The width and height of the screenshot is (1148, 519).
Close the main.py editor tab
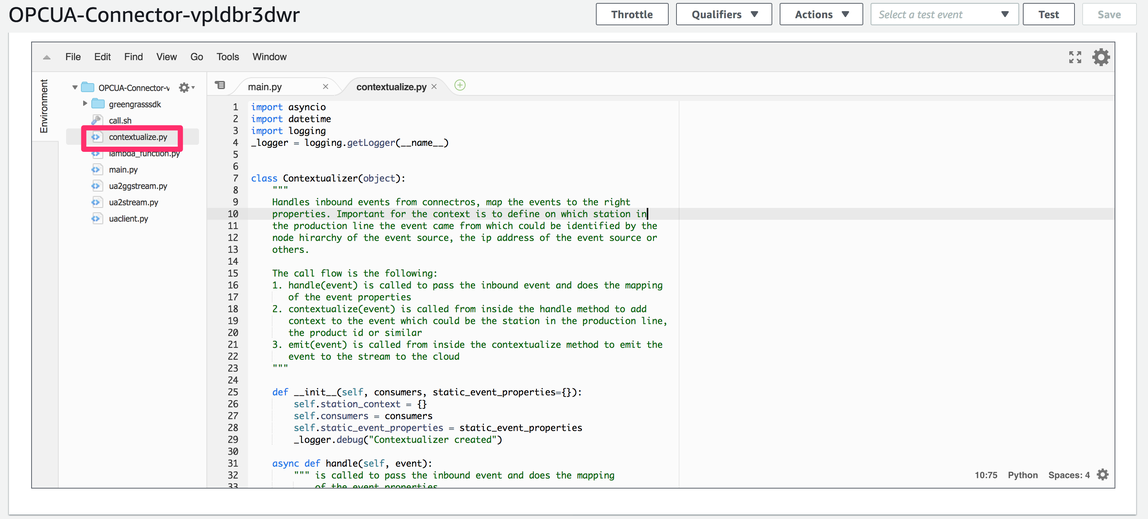[325, 87]
